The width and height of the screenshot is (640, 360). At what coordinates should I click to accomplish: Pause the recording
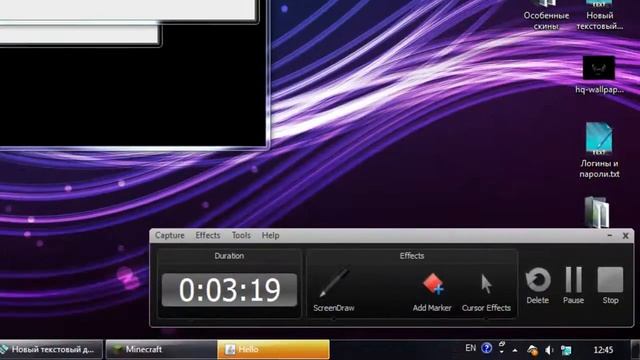573,285
